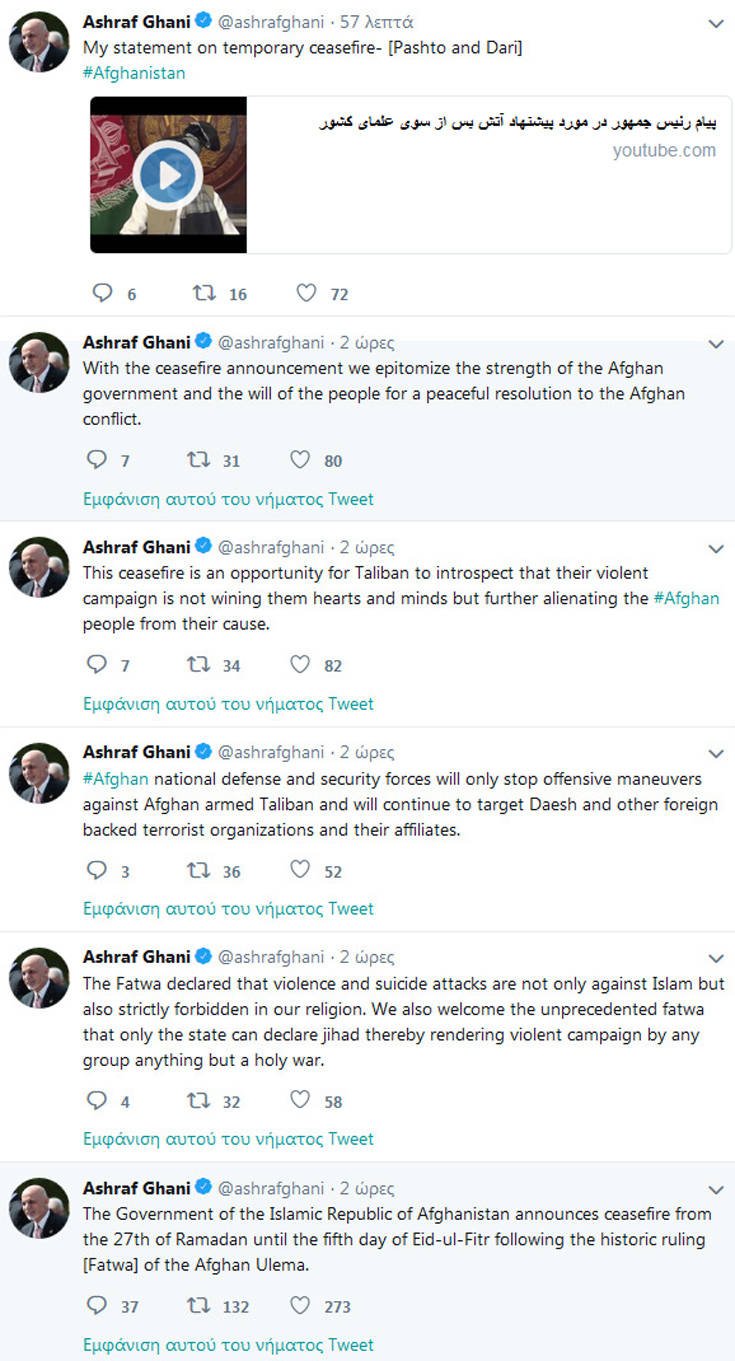
Task: Reply to the ceasefire announcement tweet with 7 replies and 80 likes
Action: click(x=97, y=460)
